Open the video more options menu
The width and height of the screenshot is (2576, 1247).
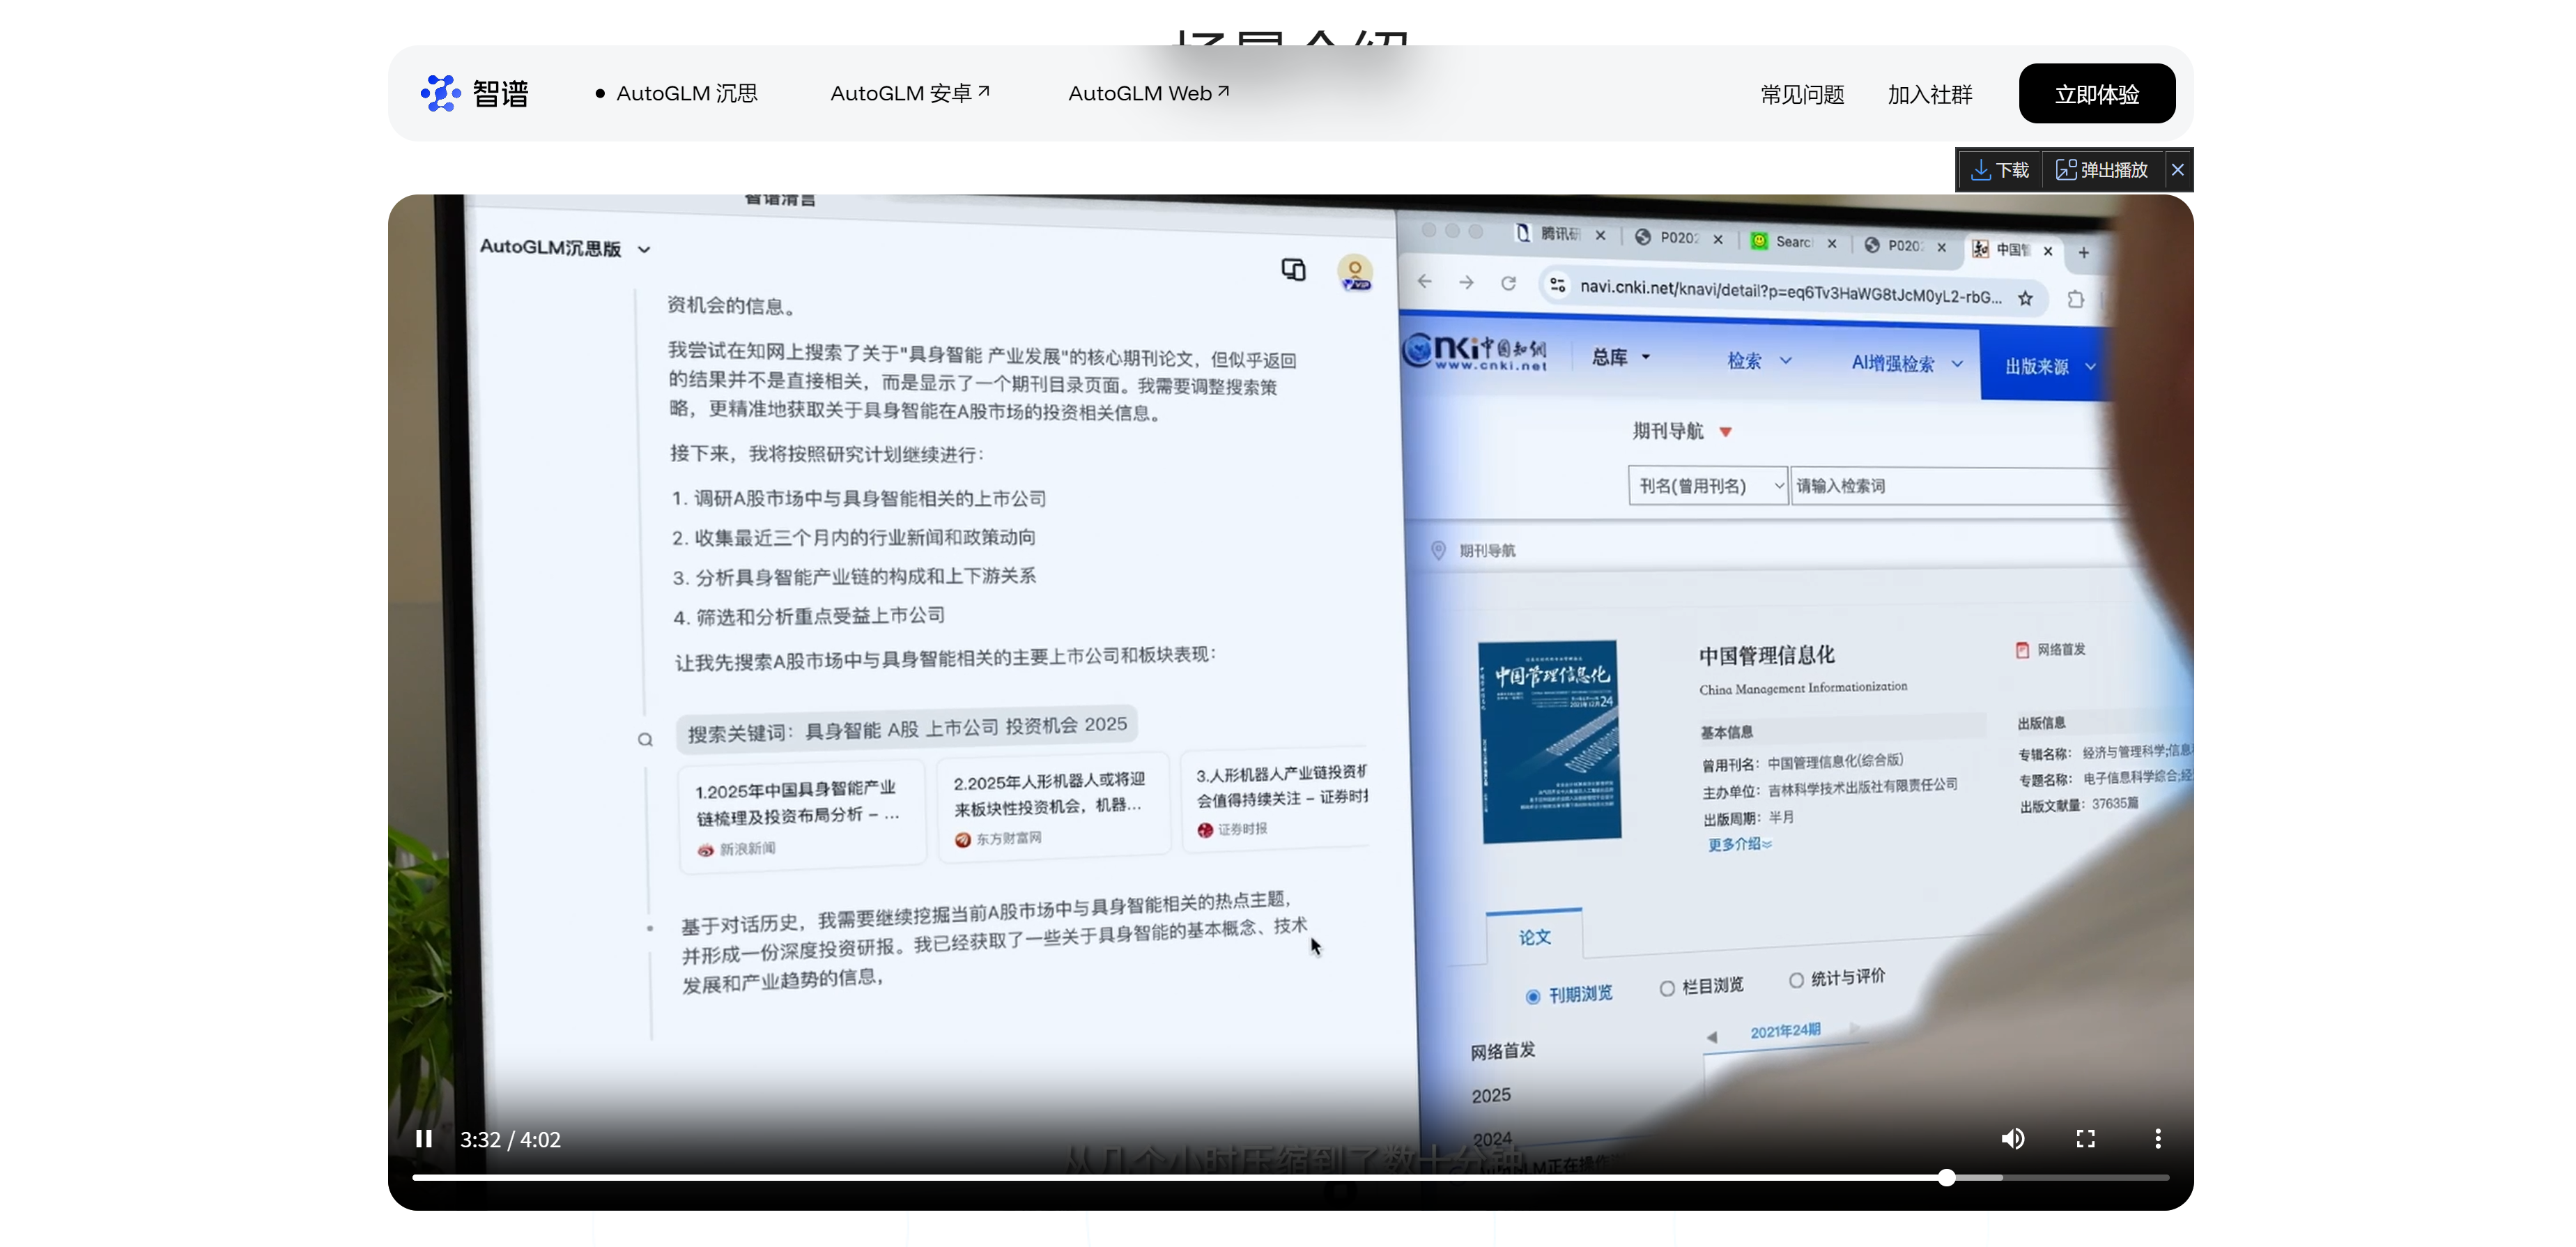click(x=2157, y=1139)
